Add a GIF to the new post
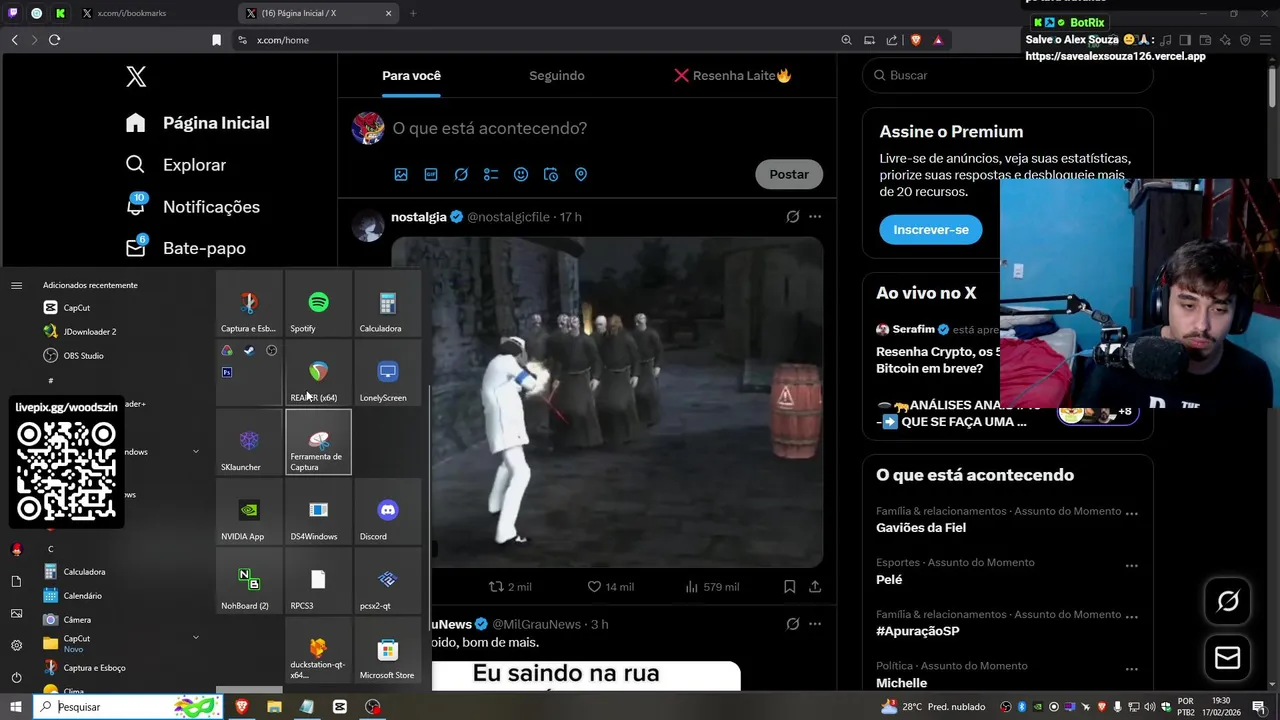 click(431, 174)
